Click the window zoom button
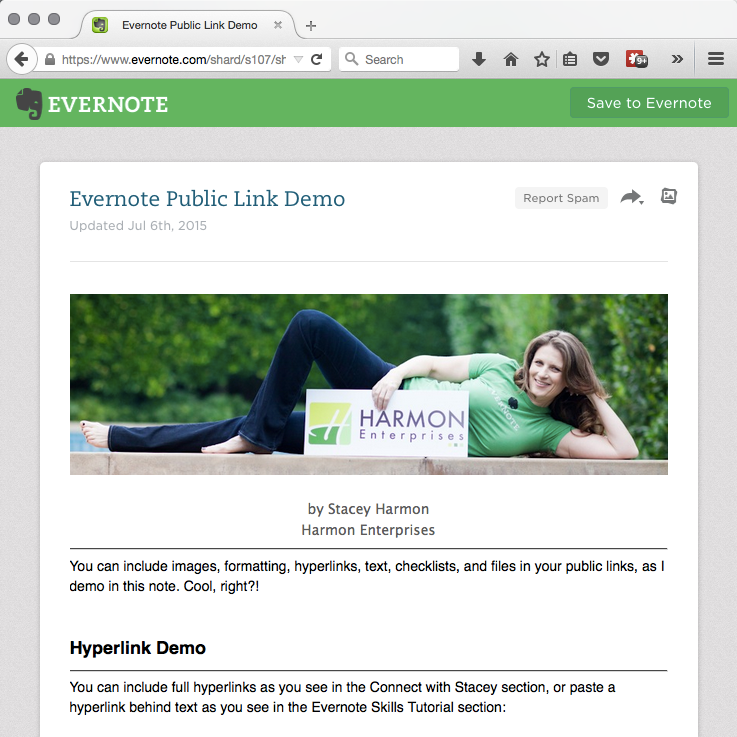The width and height of the screenshot is (737, 737). tap(54, 19)
